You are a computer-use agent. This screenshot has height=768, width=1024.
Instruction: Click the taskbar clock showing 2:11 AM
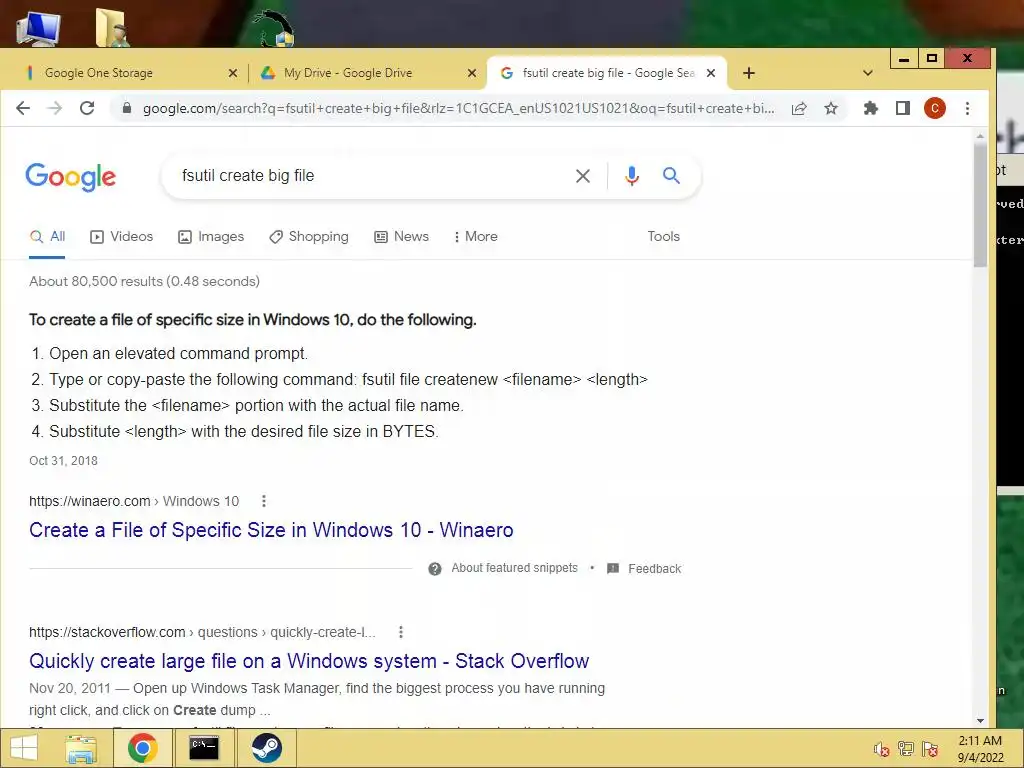(980, 749)
